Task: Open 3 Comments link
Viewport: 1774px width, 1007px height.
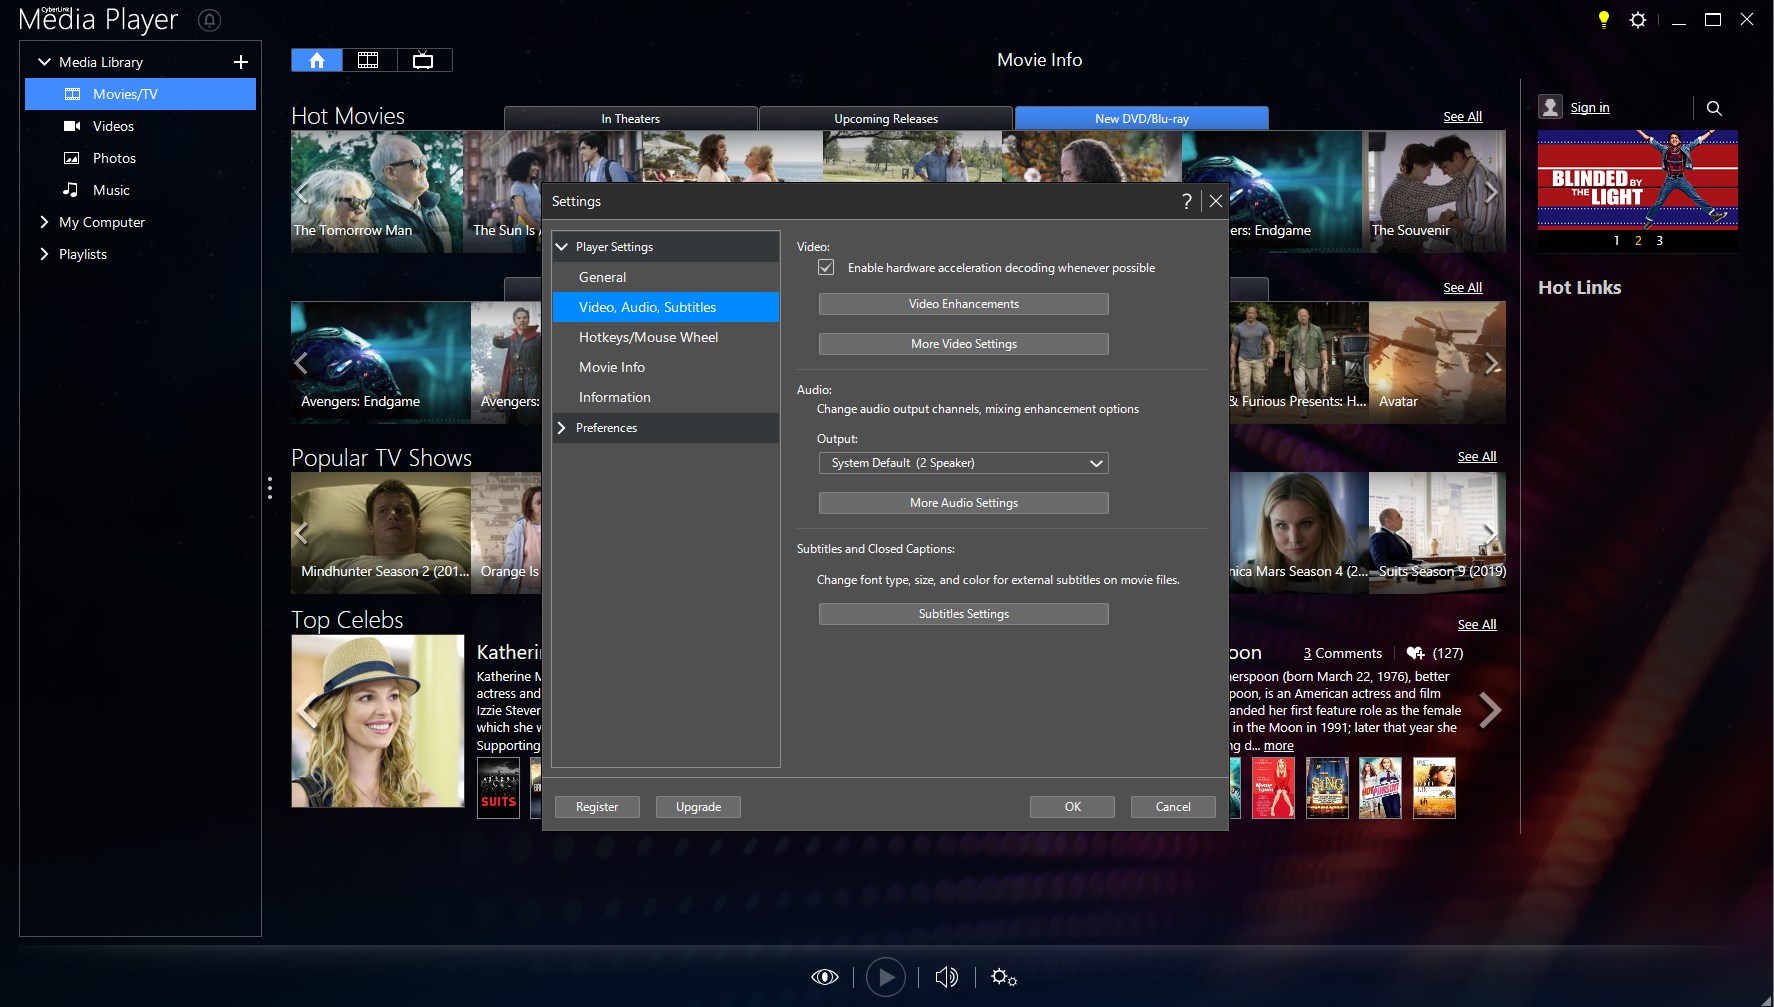Action: 1342,653
